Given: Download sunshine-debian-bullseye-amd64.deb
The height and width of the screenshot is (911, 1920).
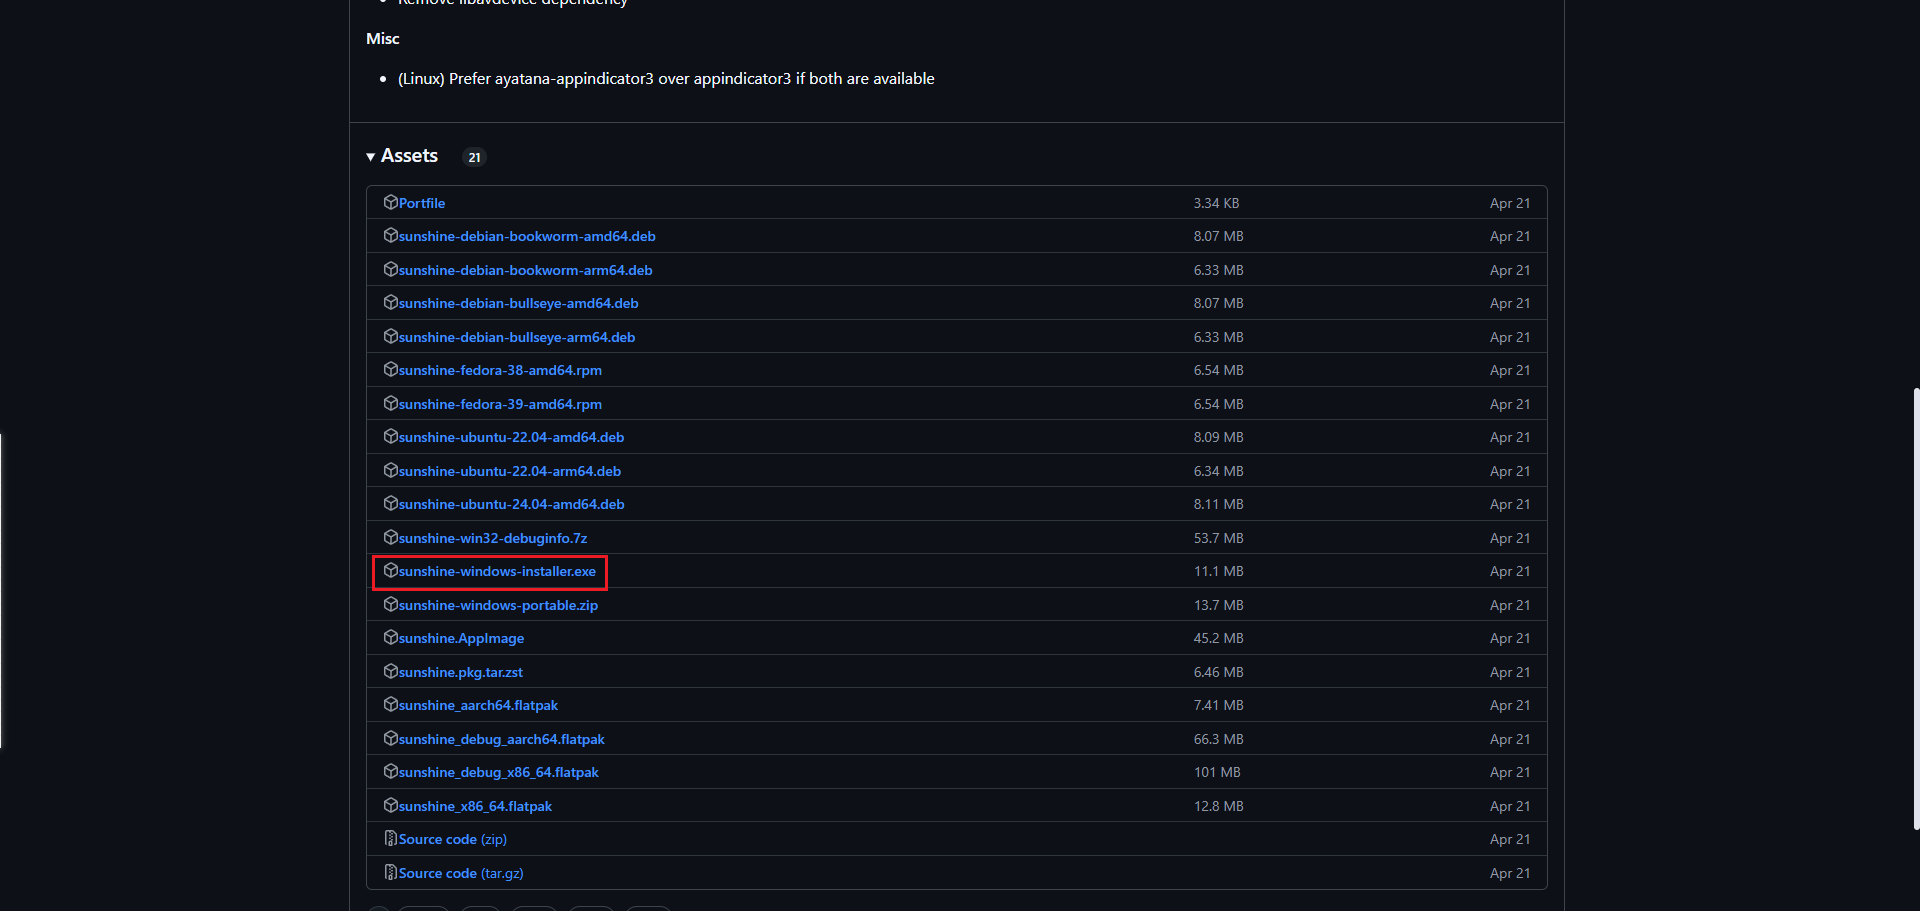Looking at the screenshot, I should coord(519,303).
